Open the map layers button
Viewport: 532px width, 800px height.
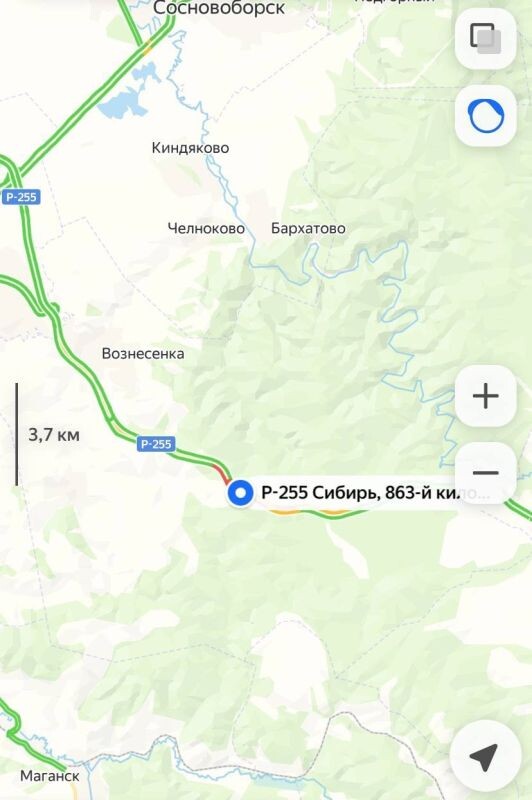click(x=486, y=39)
